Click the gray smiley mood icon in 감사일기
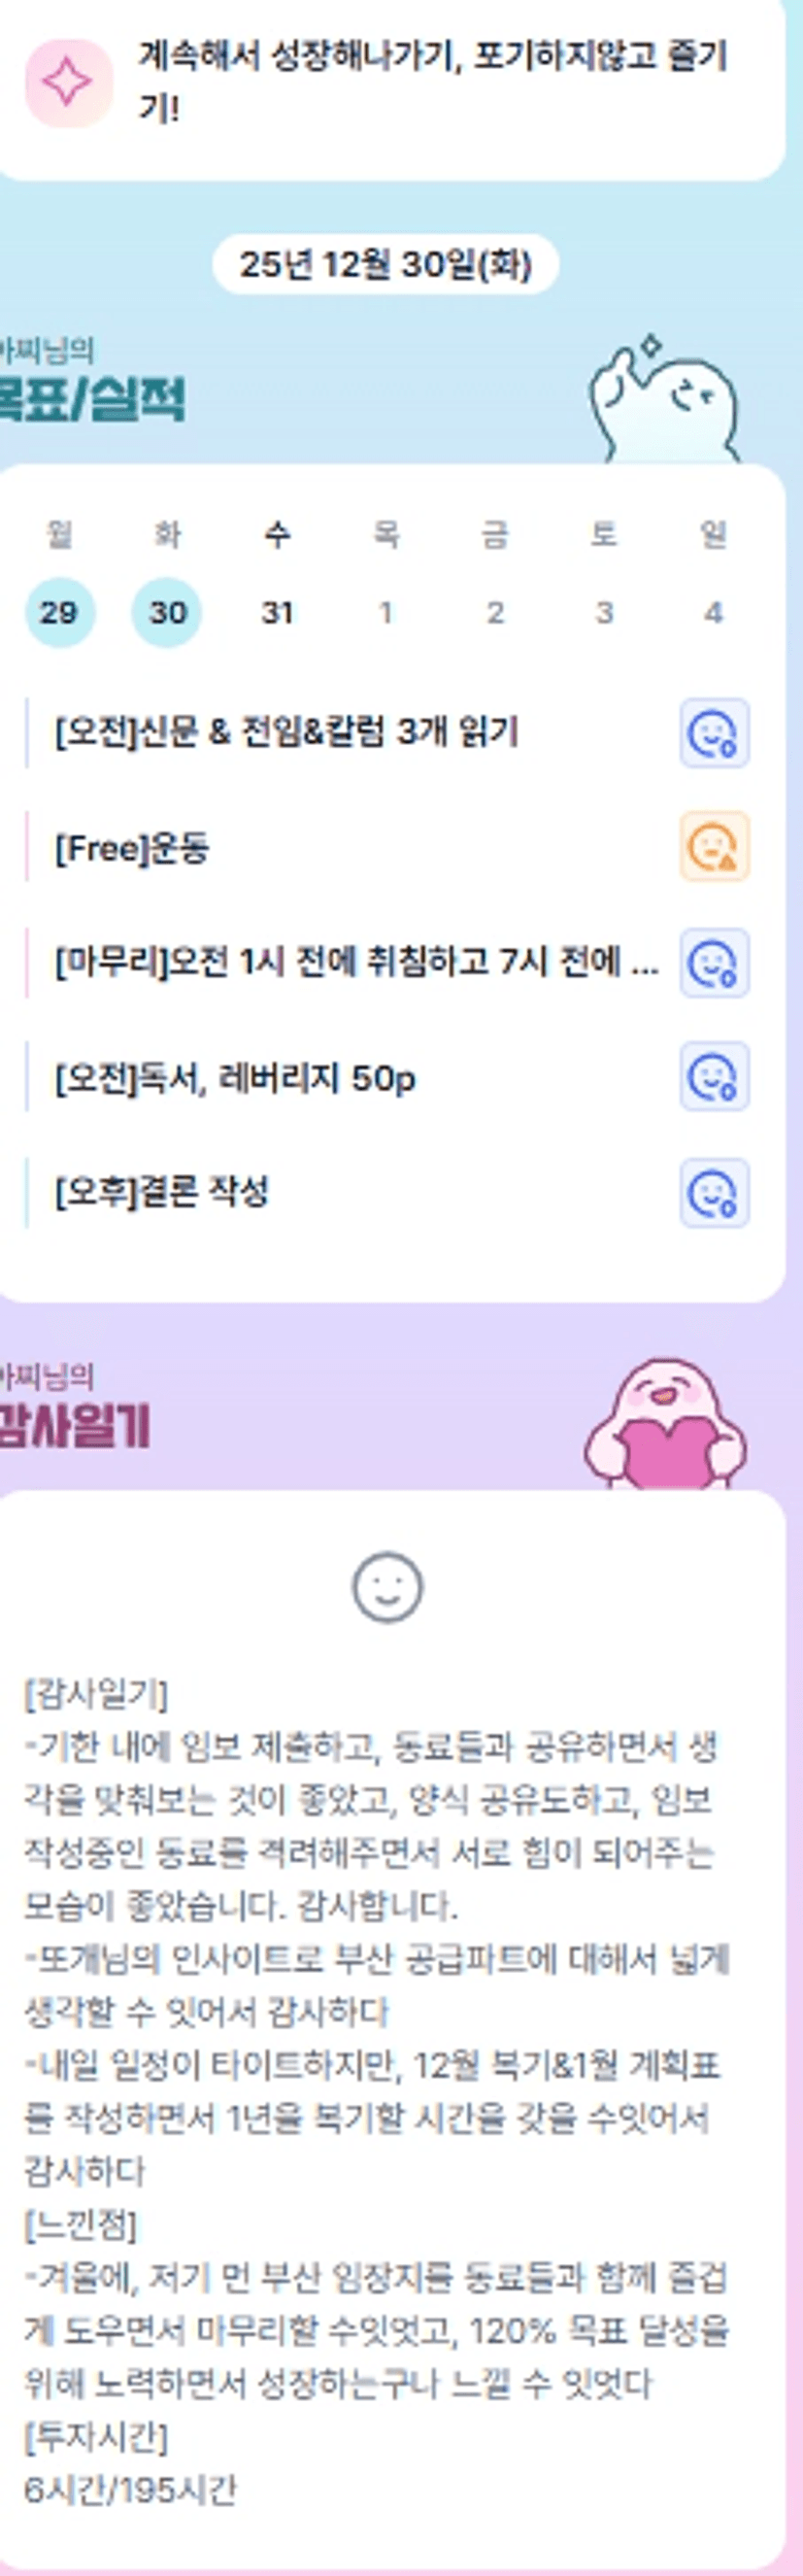803x2576 pixels. pos(387,1587)
